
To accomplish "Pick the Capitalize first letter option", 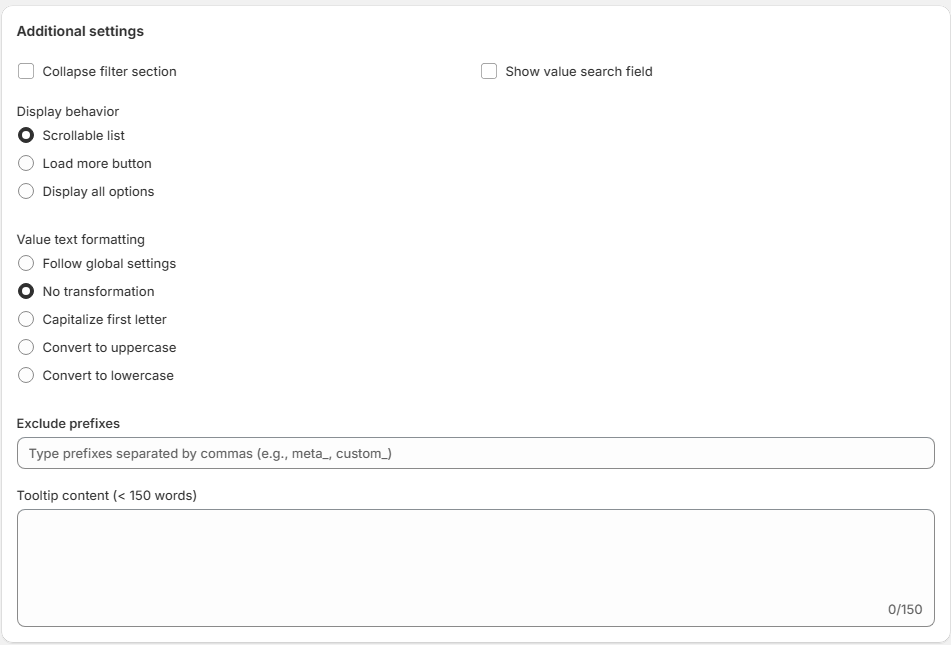I will [26, 320].
